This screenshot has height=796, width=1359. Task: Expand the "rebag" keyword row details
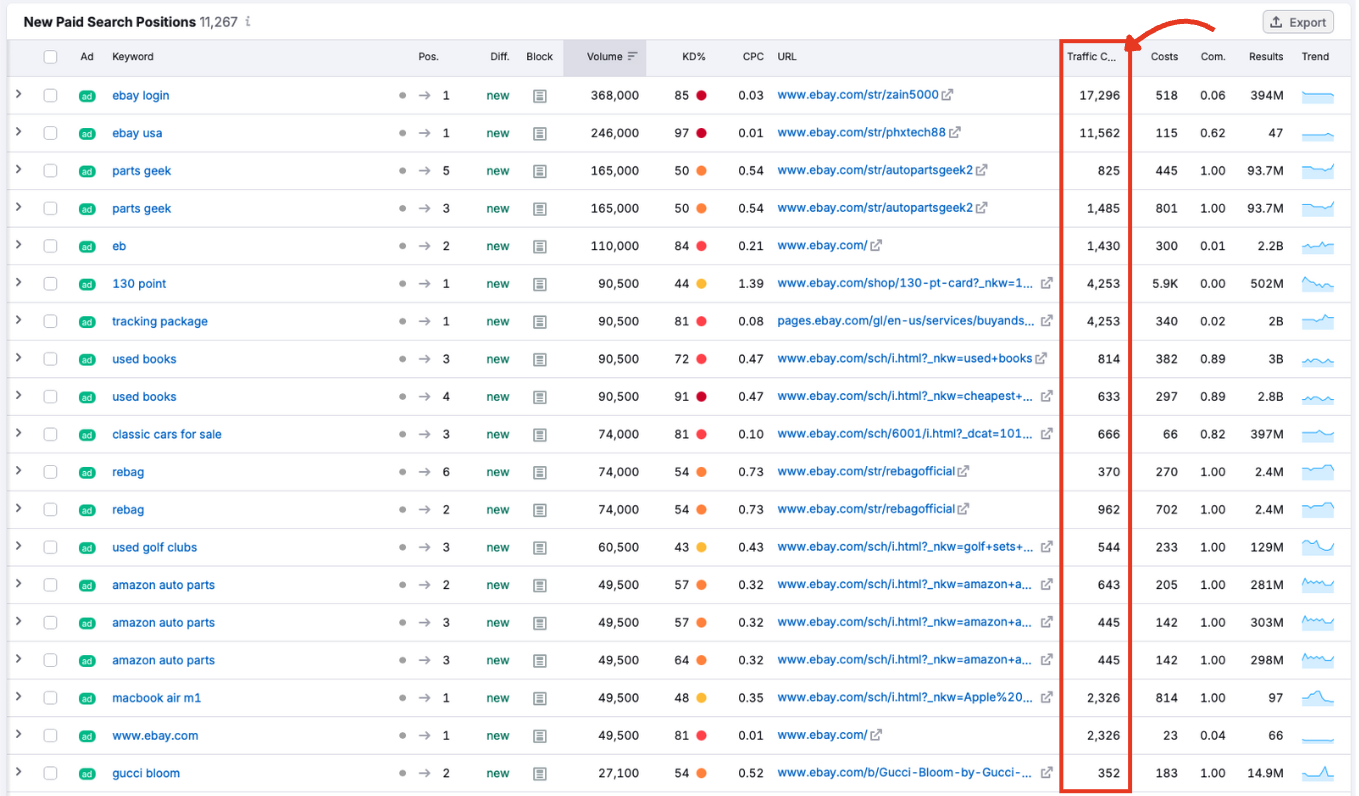(x=20, y=471)
